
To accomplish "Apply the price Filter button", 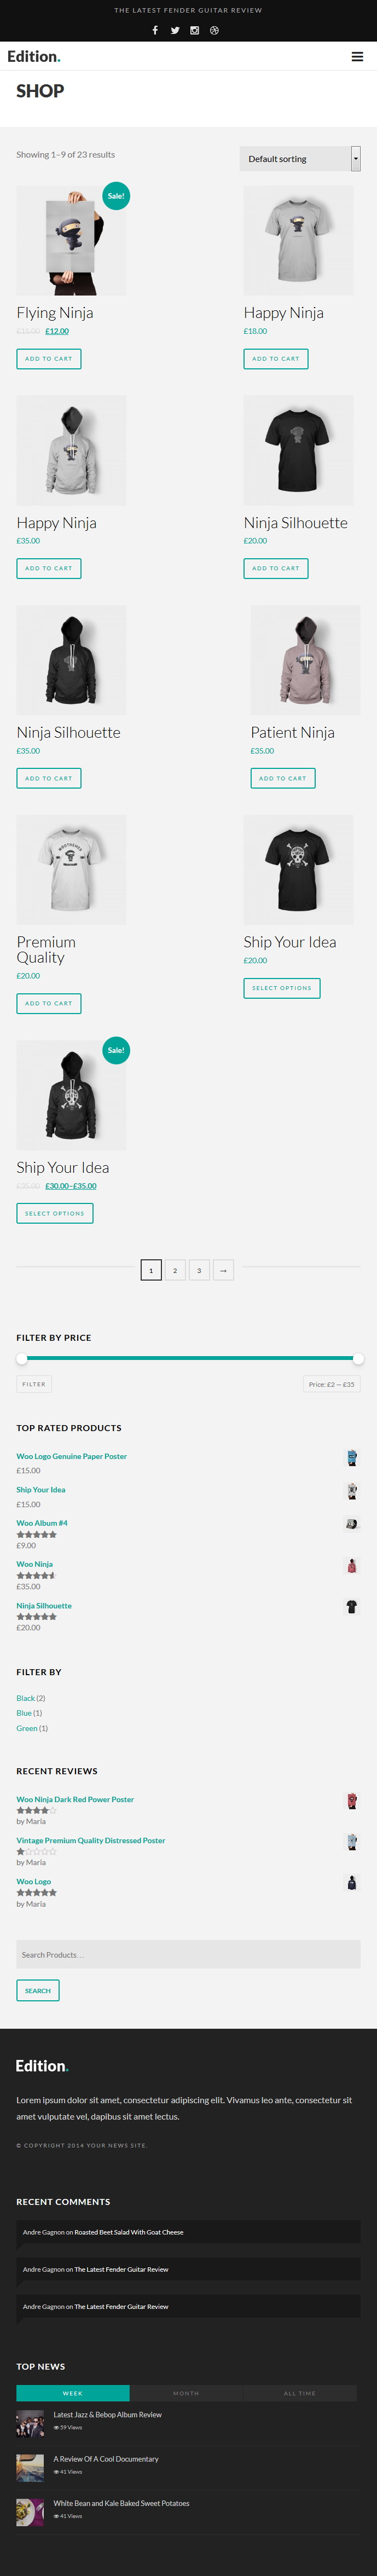I will [x=34, y=1384].
